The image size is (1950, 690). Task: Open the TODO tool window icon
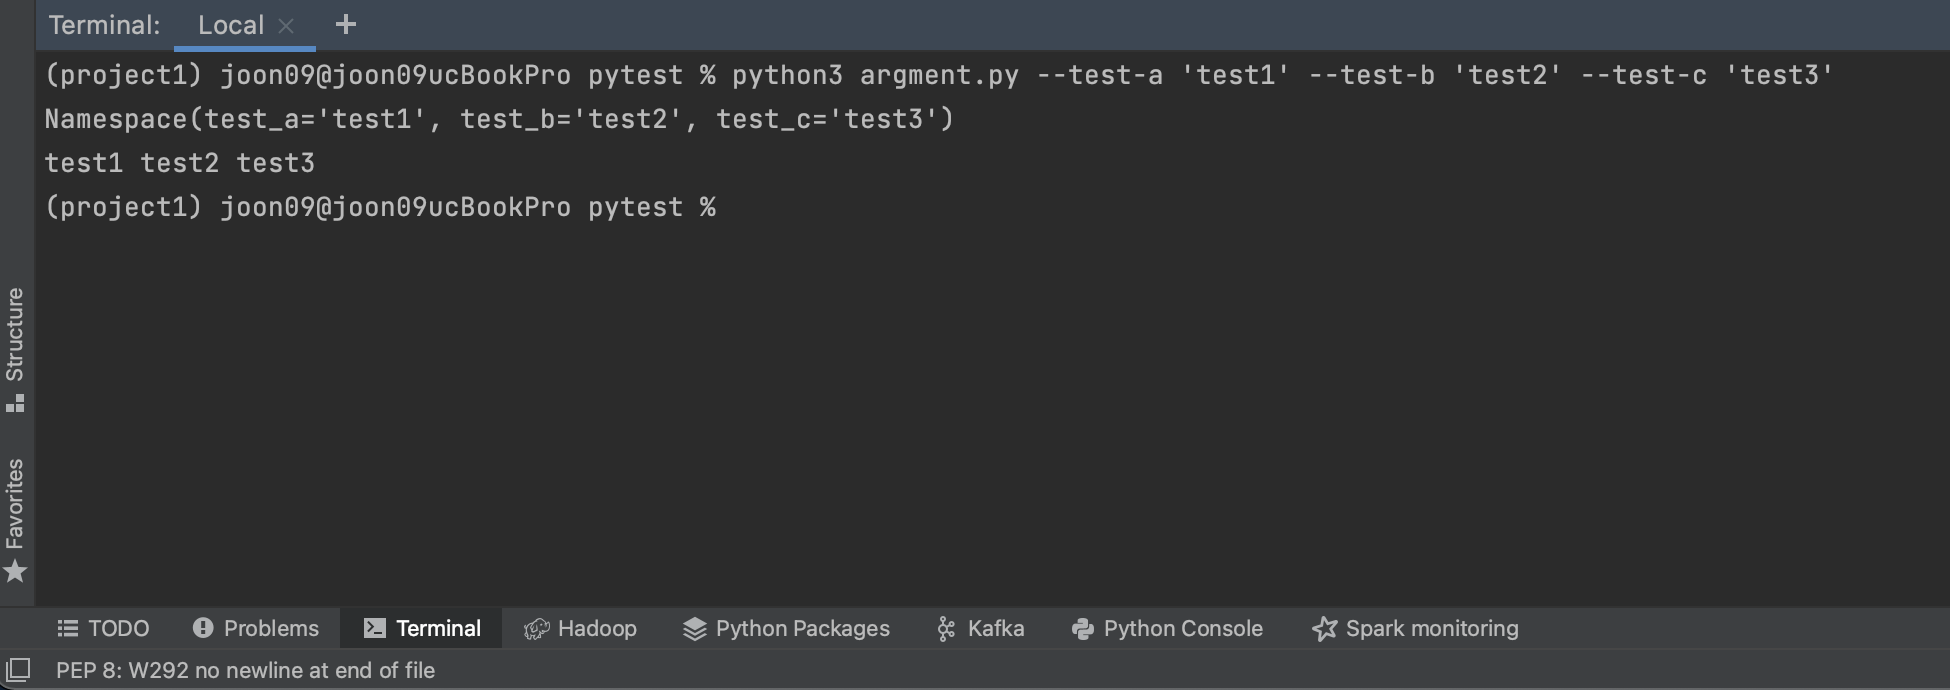(67, 628)
